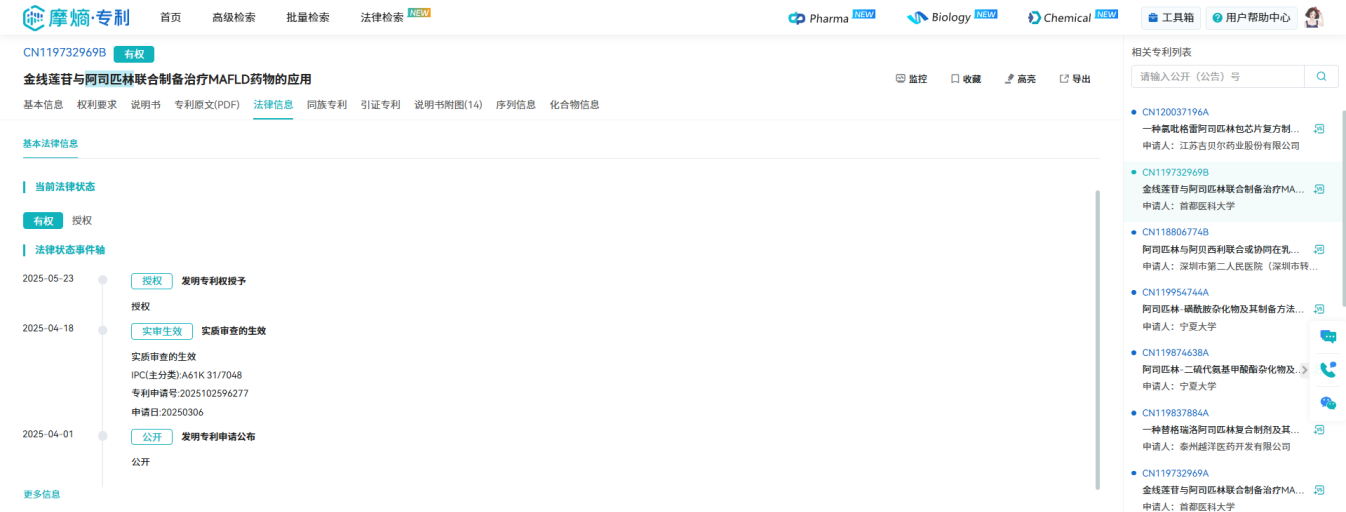Click the 2025-04-01 timeline marker
The image size is (1346, 512).
coord(102,436)
